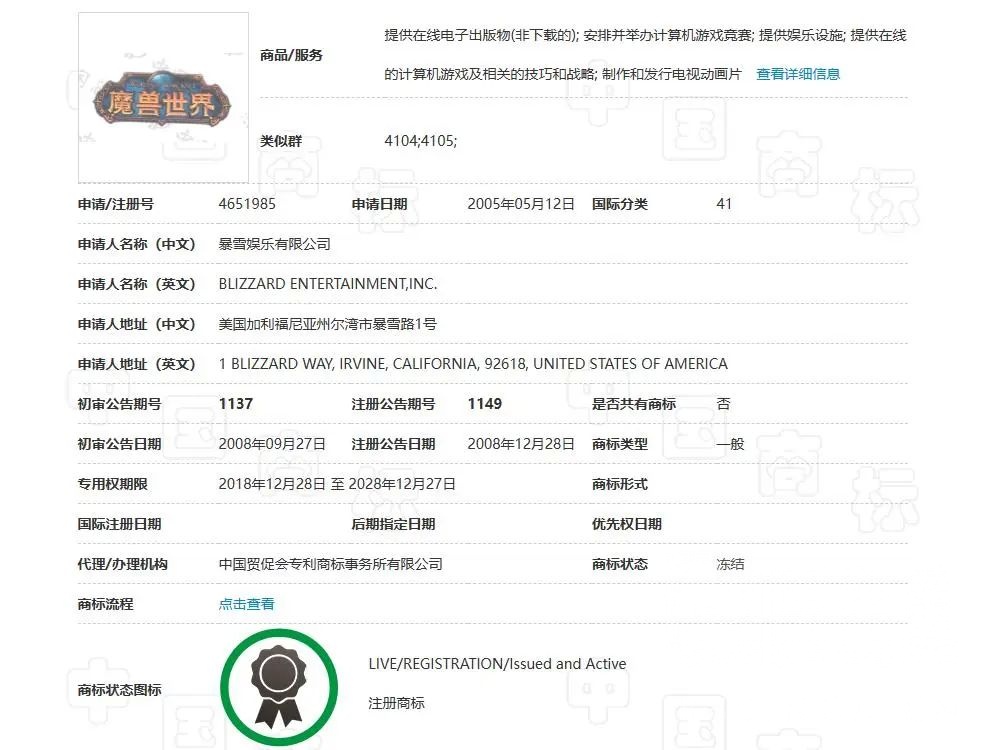Click international classification value 41
The width and height of the screenshot is (990, 750).
click(x=724, y=204)
